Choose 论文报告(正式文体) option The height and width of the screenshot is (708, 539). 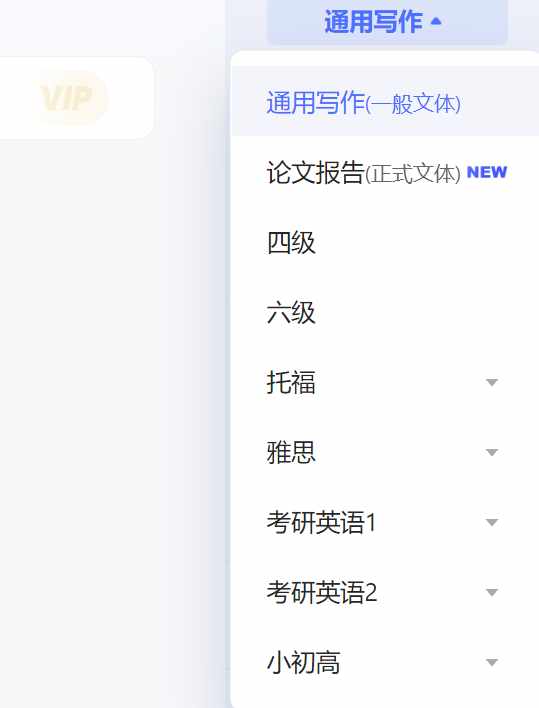coord(385,172)
